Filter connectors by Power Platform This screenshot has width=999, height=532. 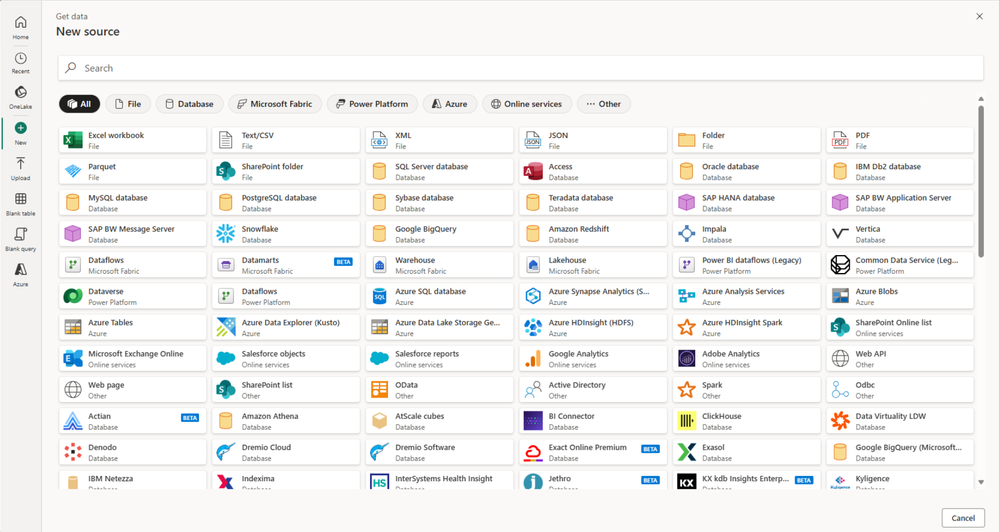(x=372, y=104)
